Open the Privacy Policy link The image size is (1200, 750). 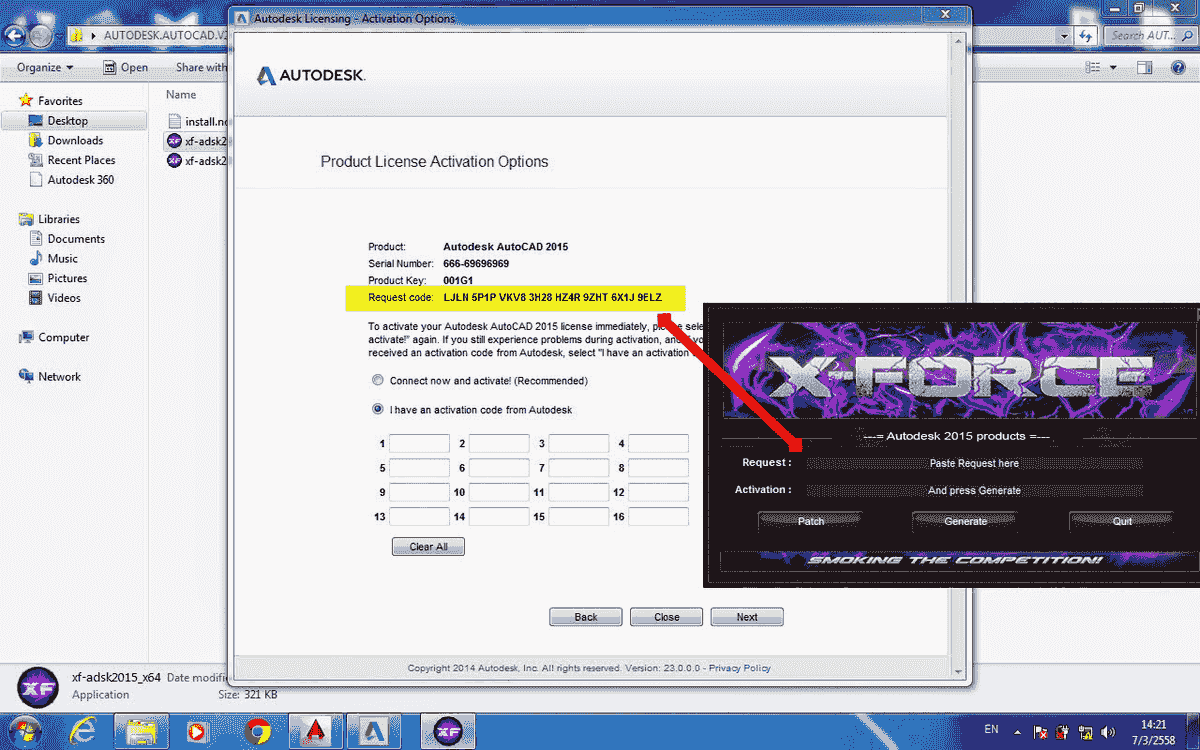click(739, 668)
